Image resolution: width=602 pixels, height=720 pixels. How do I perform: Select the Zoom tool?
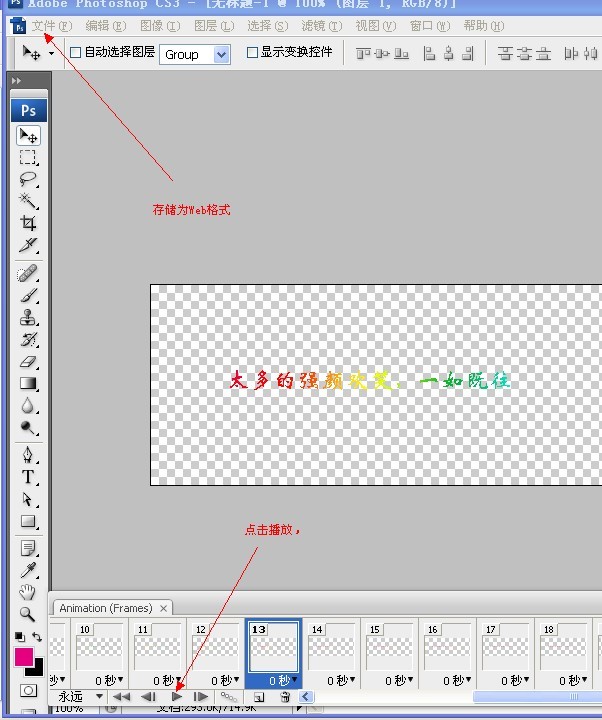click(x=28, y=614)
